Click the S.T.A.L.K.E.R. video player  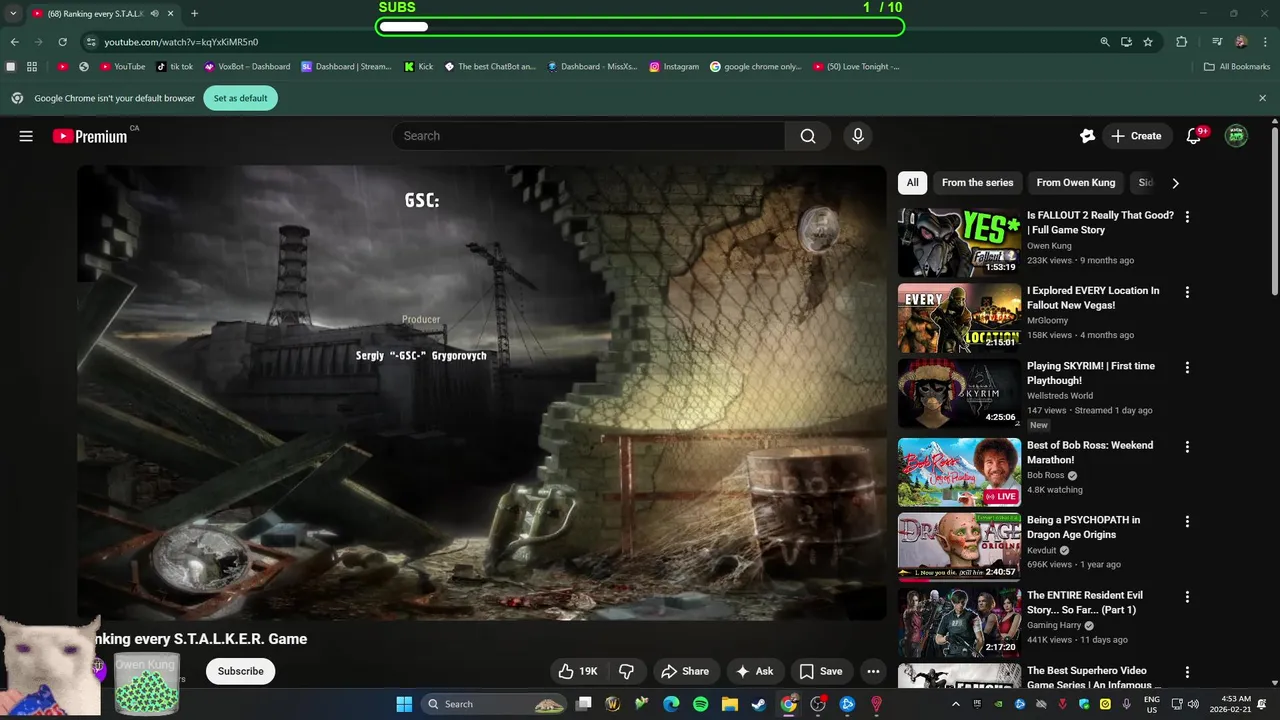point(482,392)
